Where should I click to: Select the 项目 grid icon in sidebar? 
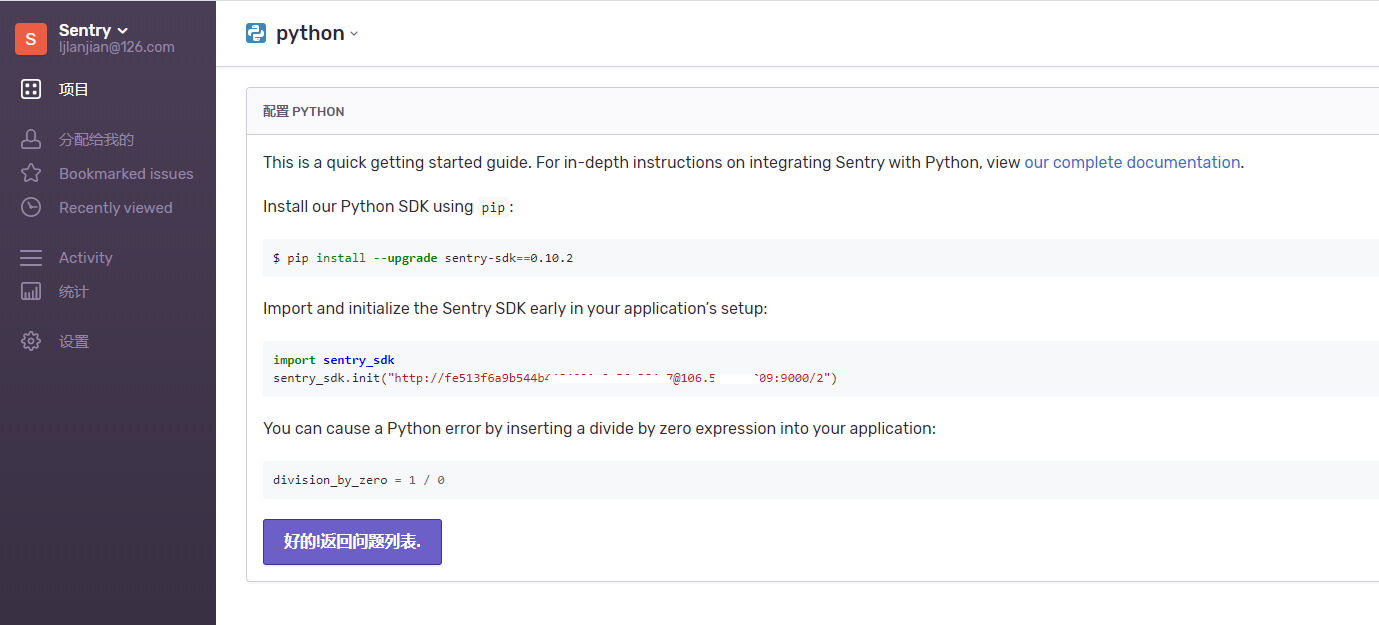(x=30, y=89)
